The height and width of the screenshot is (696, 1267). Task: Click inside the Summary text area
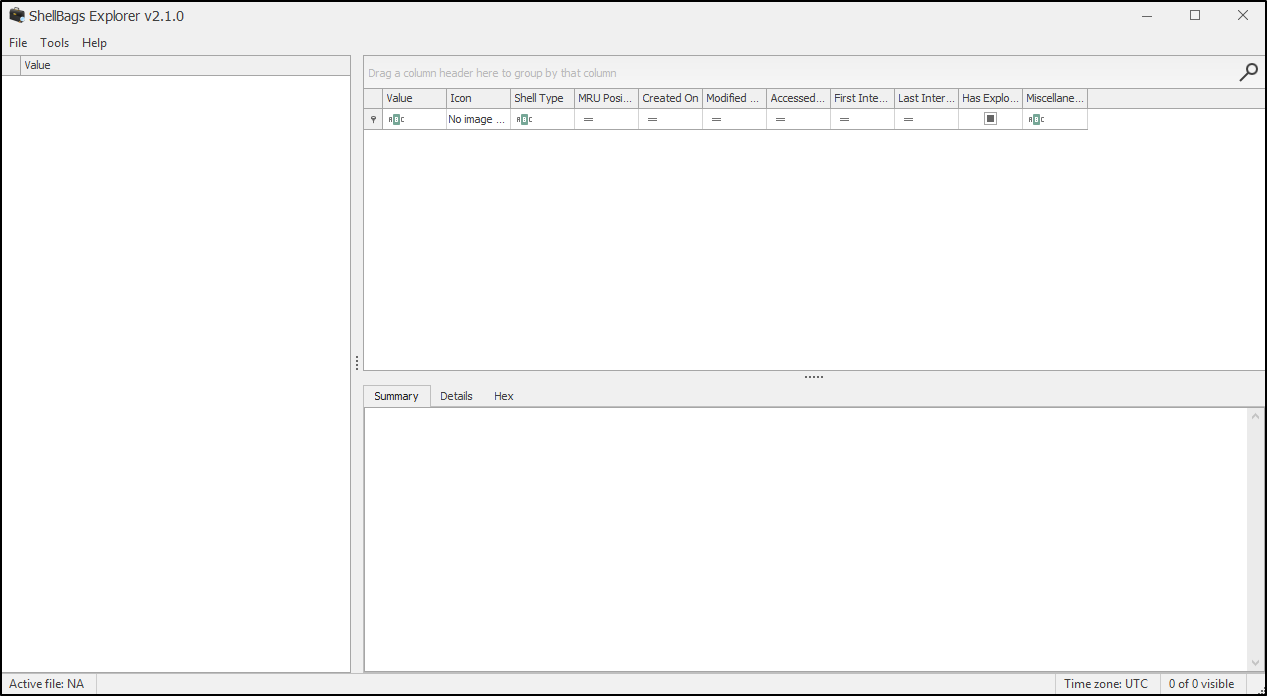coord(806,539)
